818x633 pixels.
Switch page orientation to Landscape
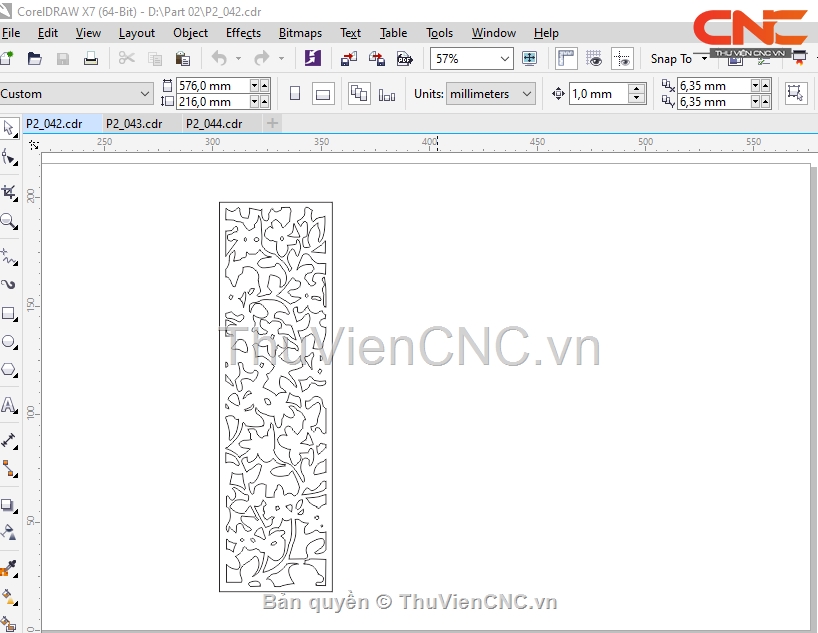click(x=323, y=94)
